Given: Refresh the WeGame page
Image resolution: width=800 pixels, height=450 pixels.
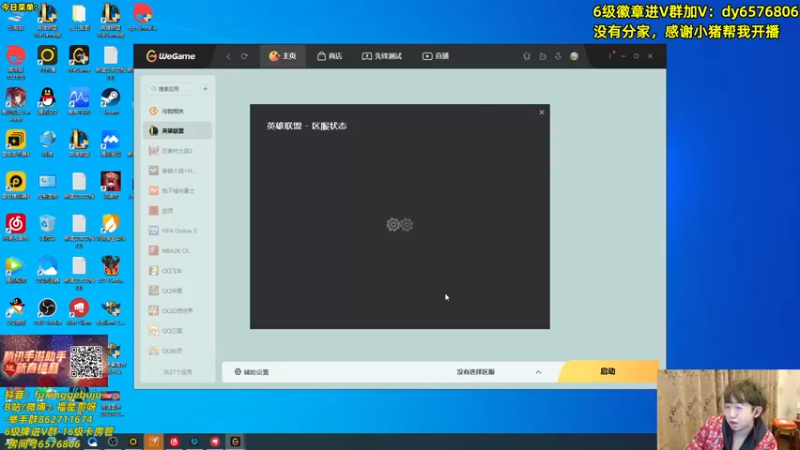Looking at the screenshot, I should 244,56.
